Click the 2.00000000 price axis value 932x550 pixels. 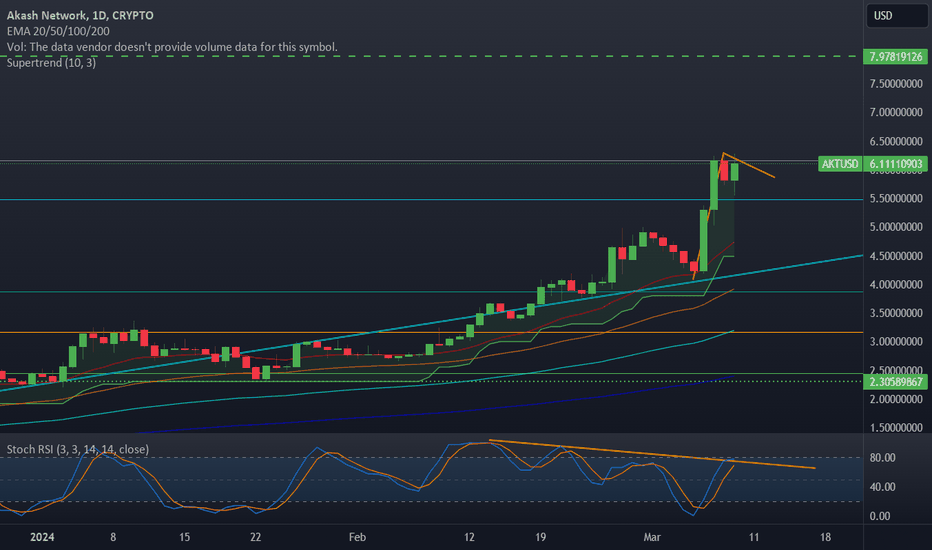pyautogui.click(x=896, y=400)
